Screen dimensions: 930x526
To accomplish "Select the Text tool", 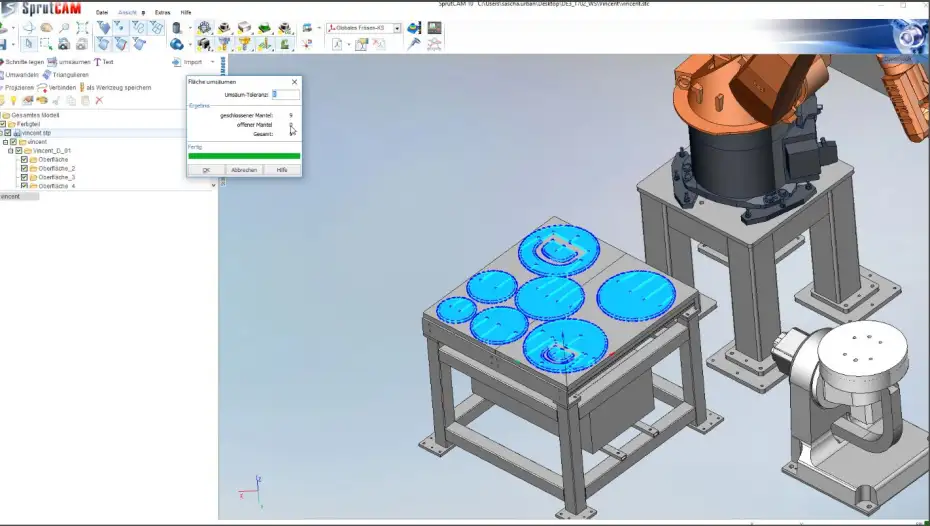I will tap(104, 62).
